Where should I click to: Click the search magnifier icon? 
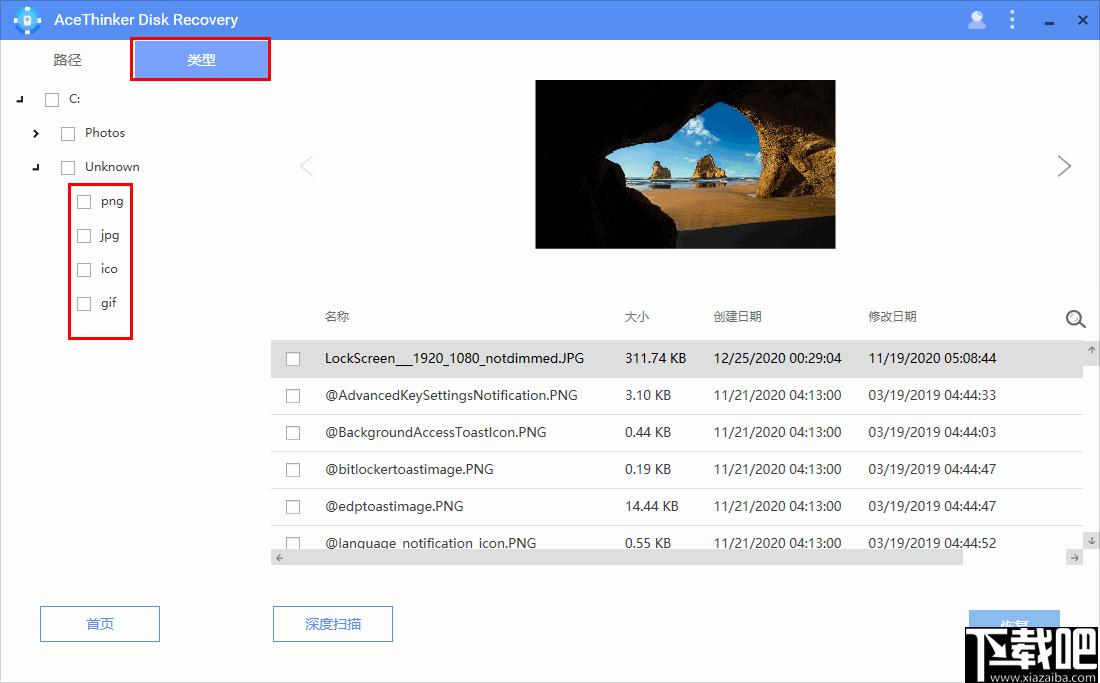[1075, 319]
